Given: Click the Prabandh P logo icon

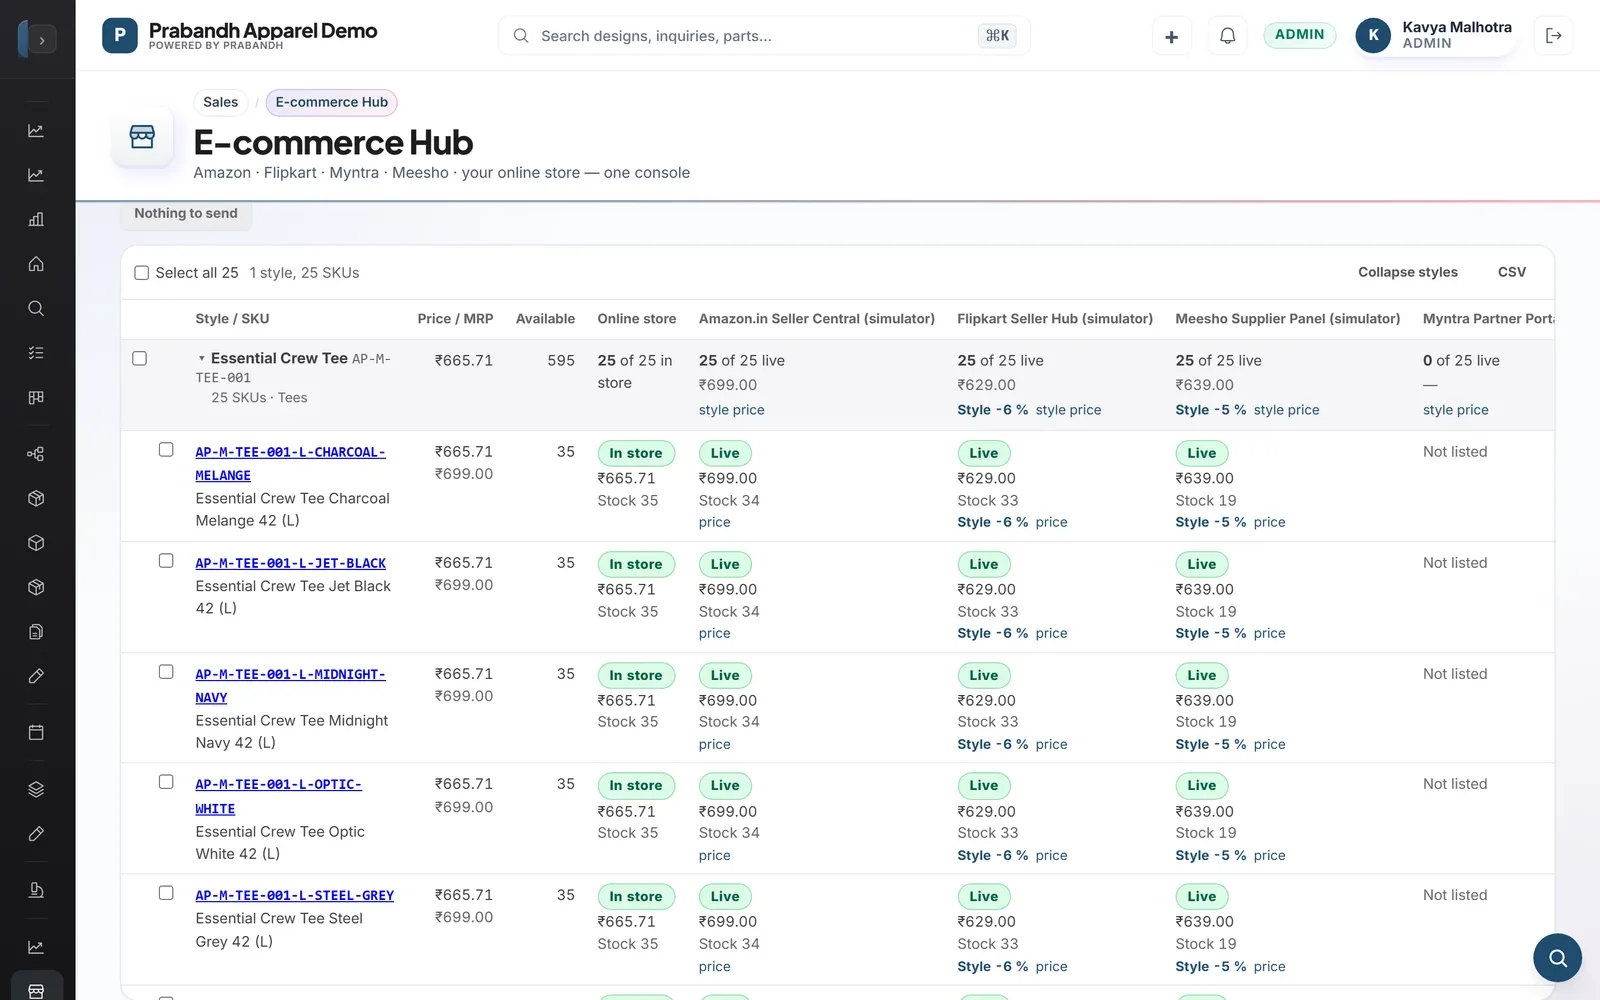Looking at the screenshot, I should (x=120, y=36).
